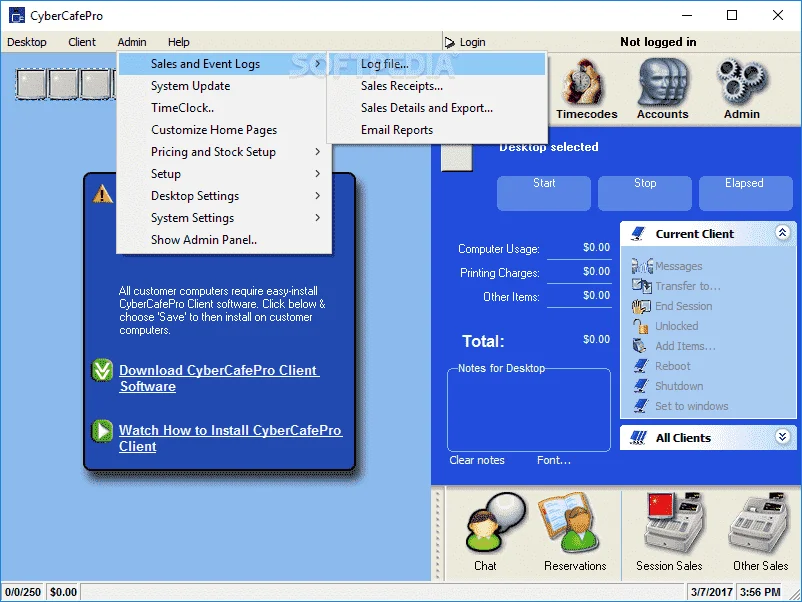
Task: Open the Admin menu
Action: [132, 42]
